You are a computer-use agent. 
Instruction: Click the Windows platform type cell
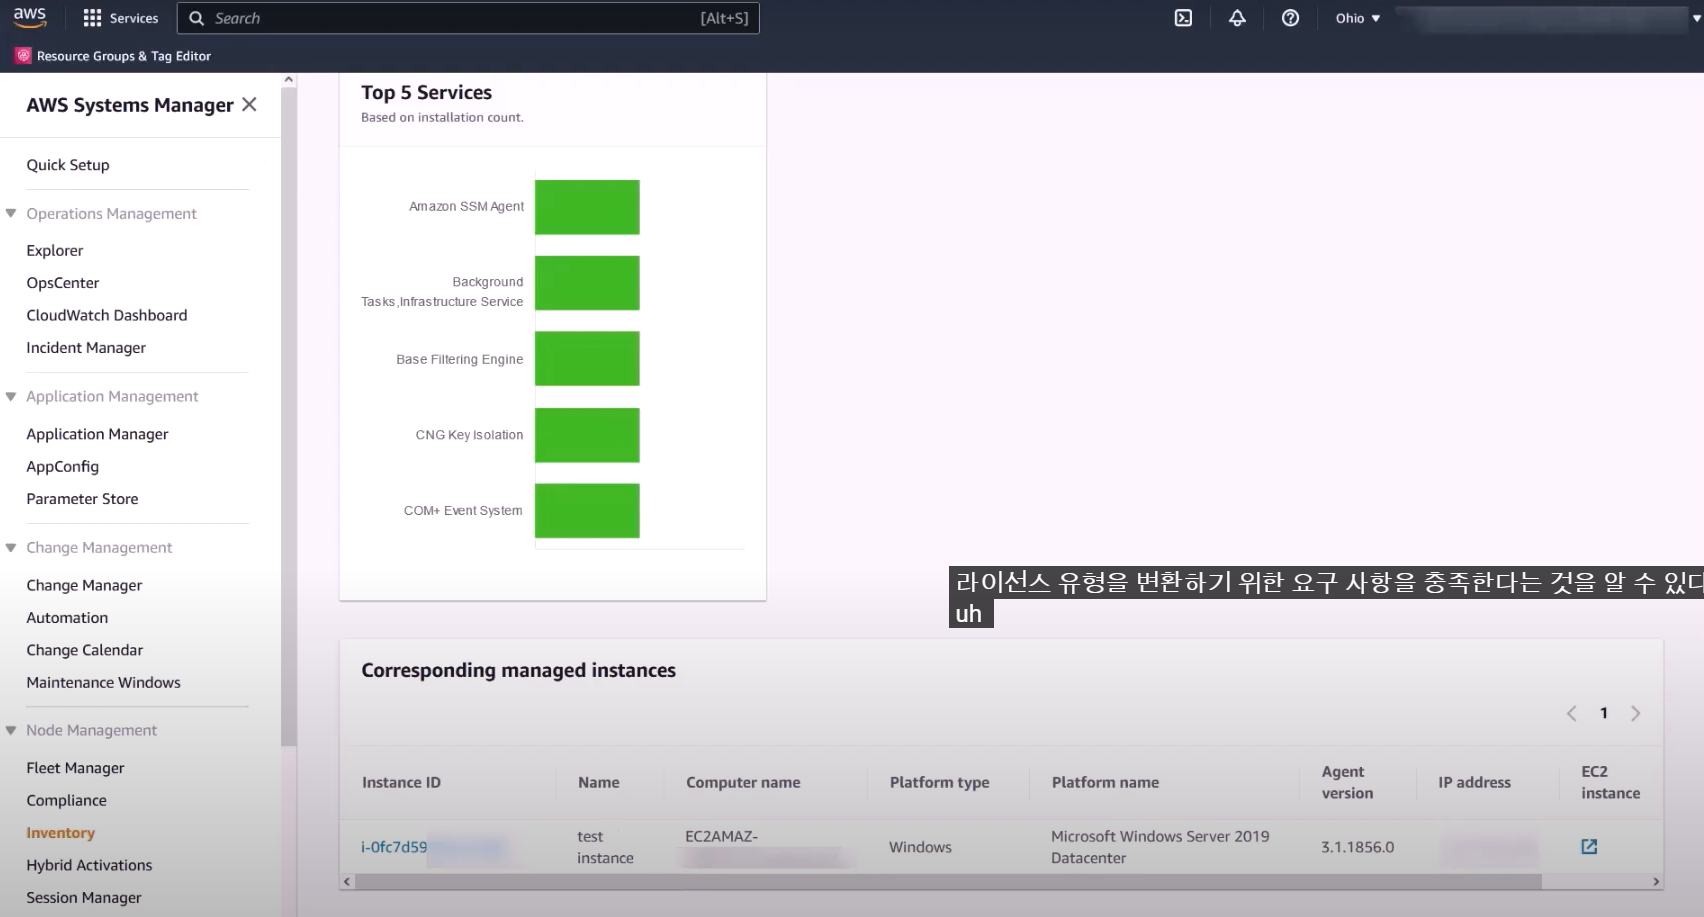920,847
